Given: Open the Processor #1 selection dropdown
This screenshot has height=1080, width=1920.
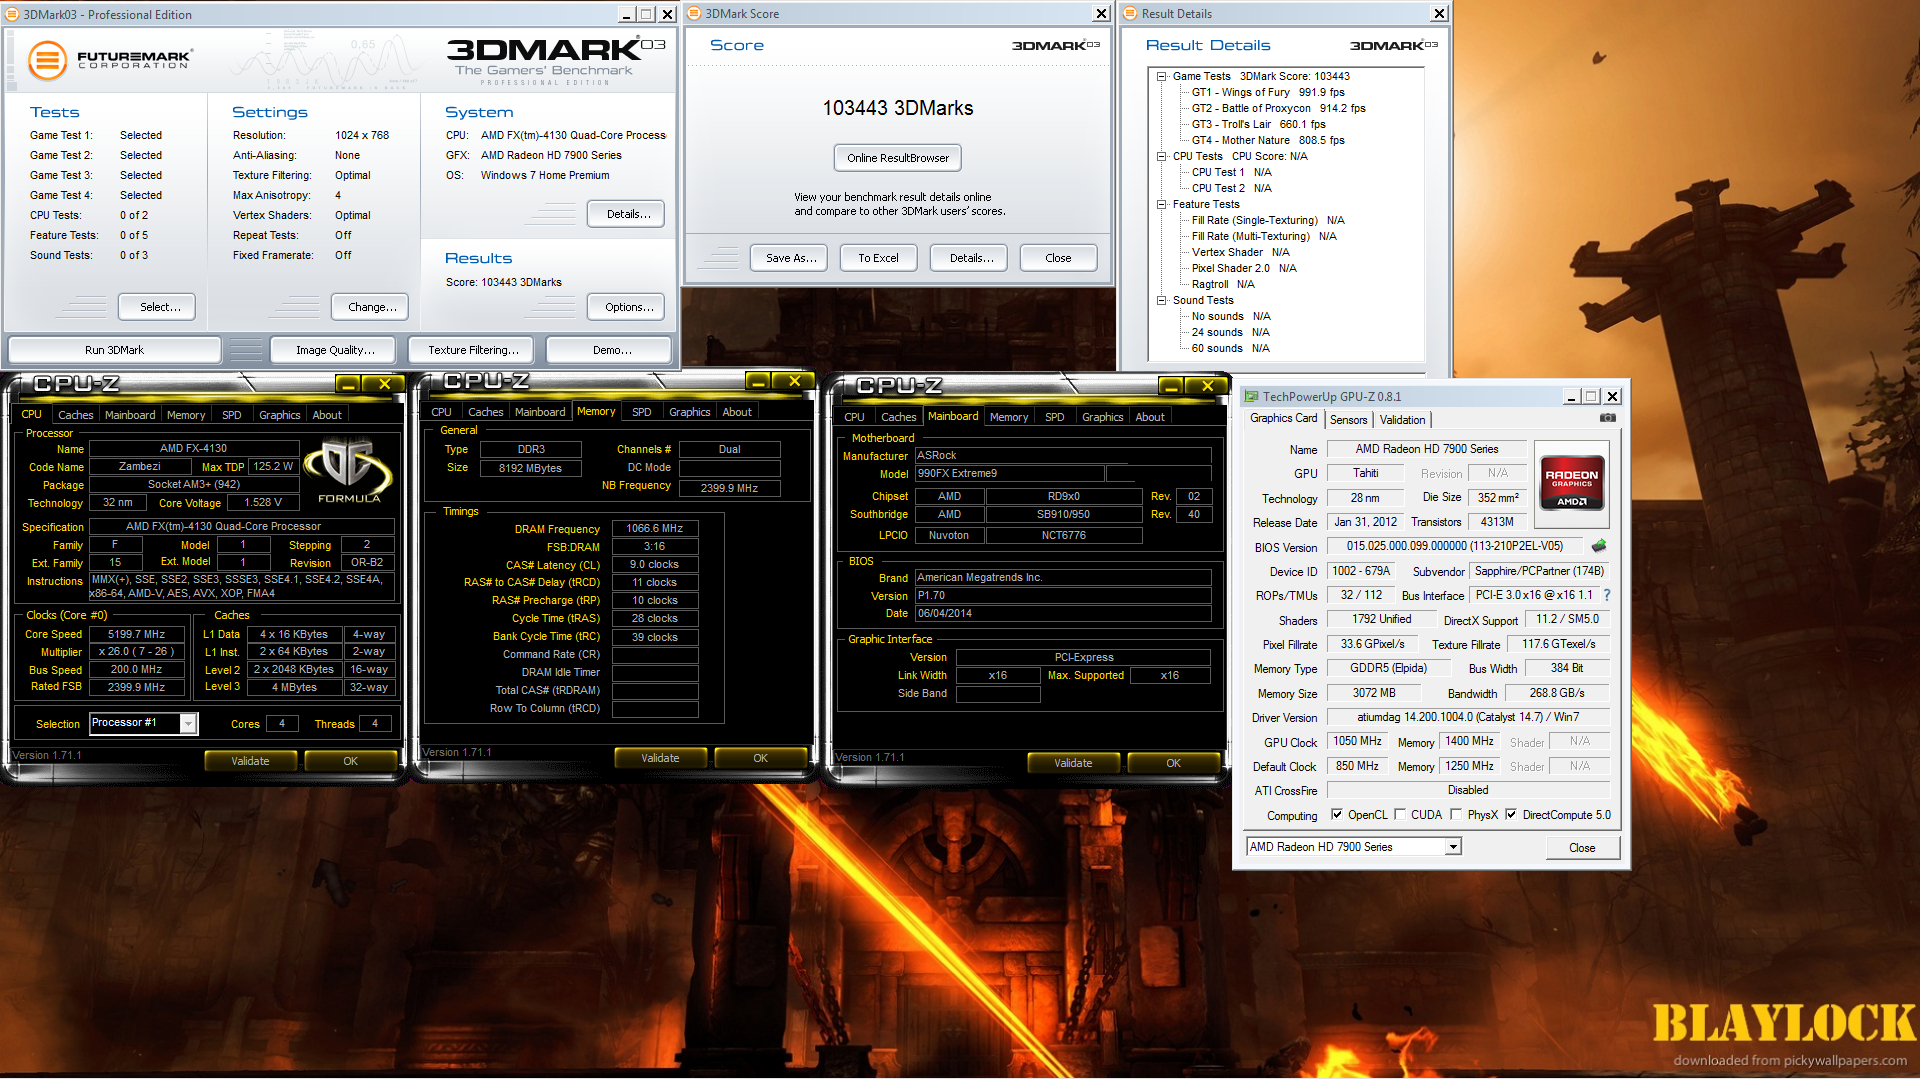Looking at the screenshot, I should coord(188,723).
